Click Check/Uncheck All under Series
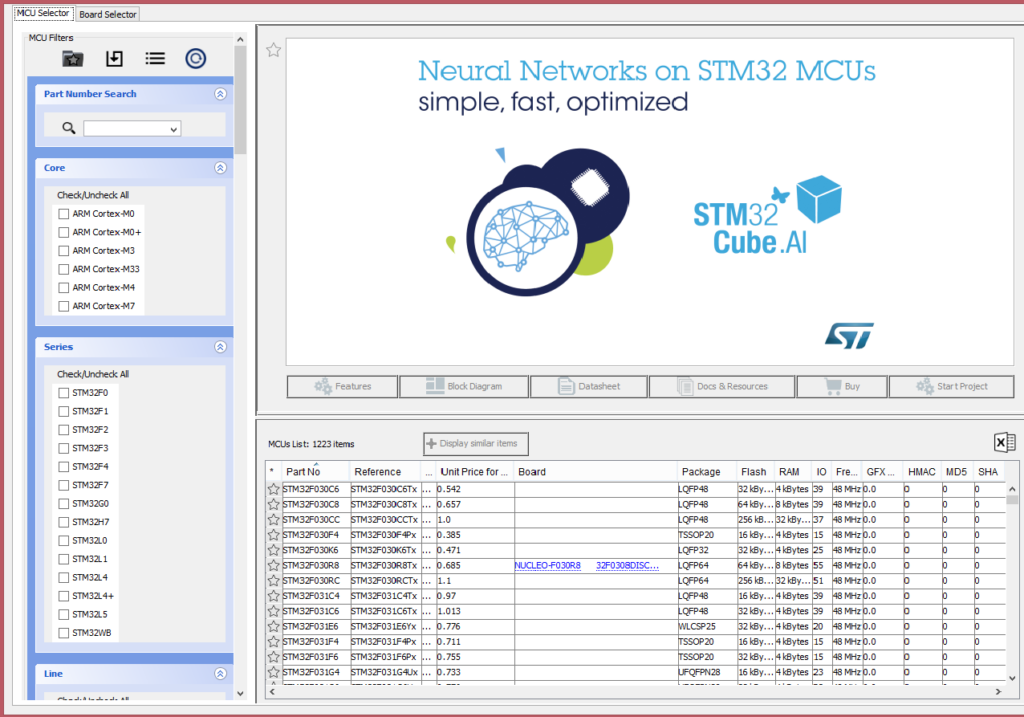The width and height of the screenshot is (1024, 717). (93, 374)
